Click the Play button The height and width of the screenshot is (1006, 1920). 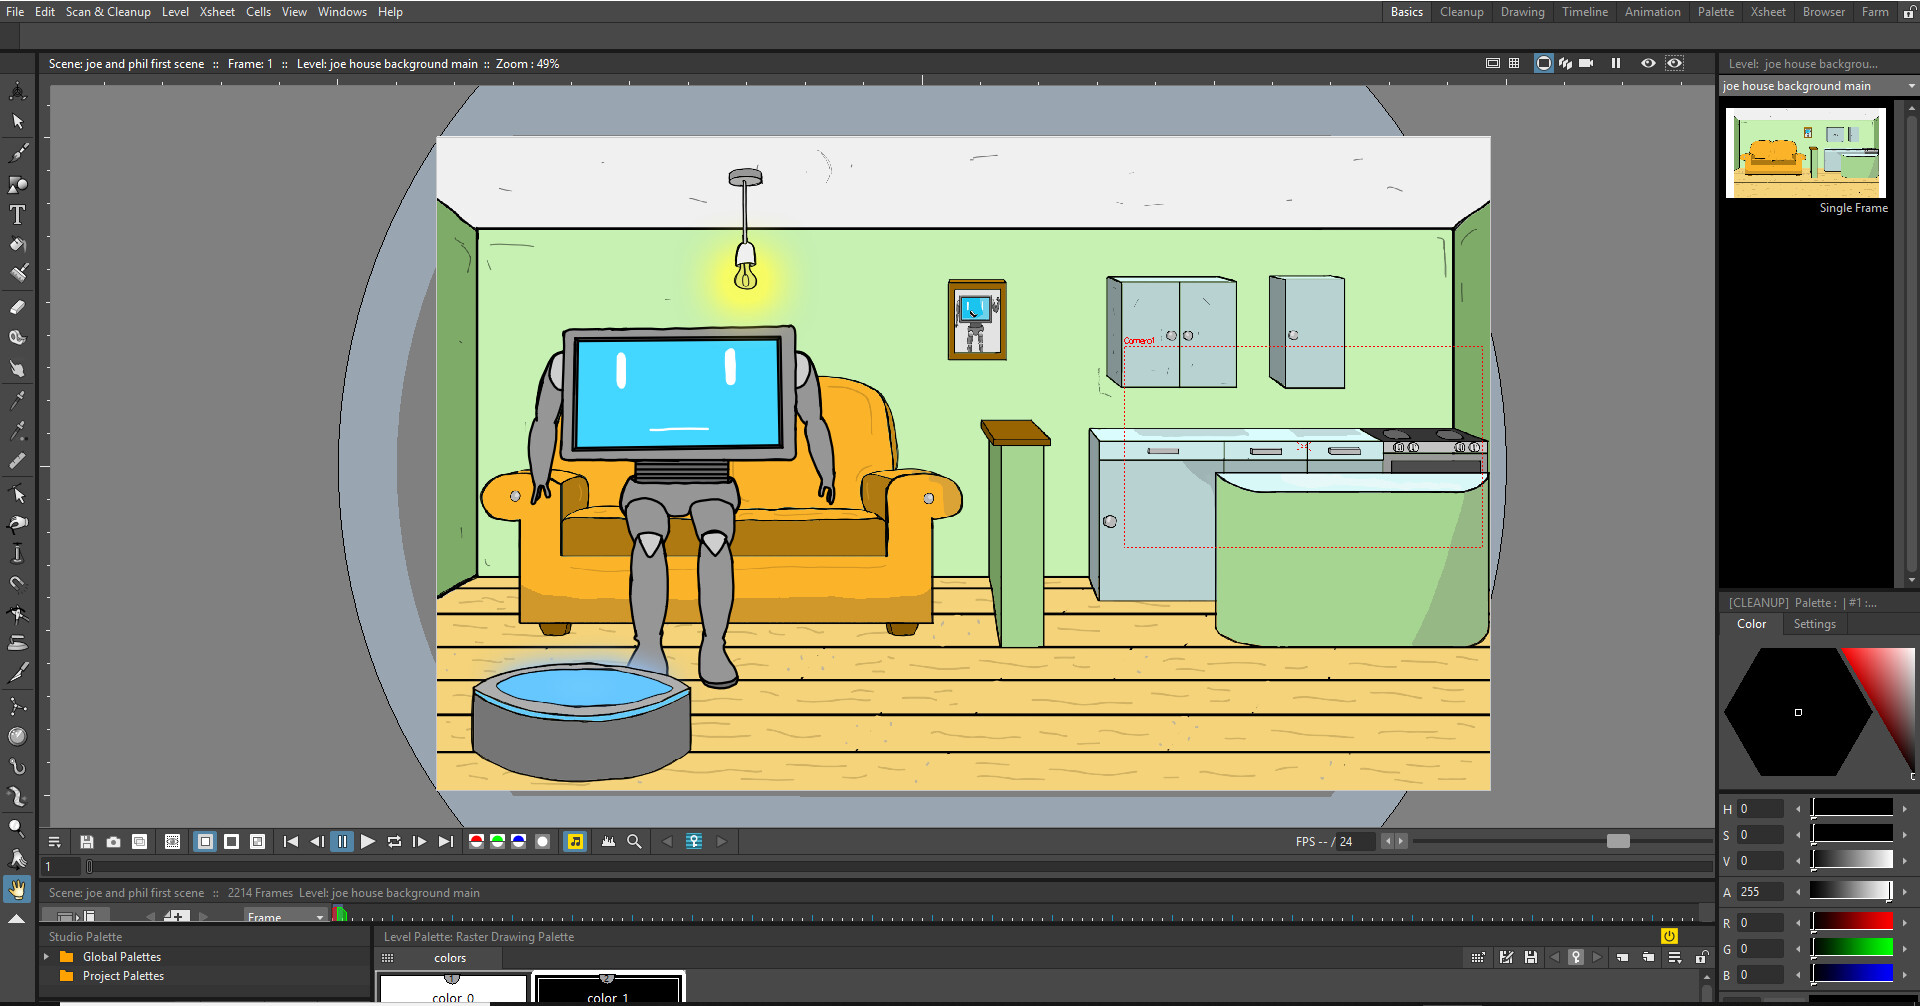click(367, 842)
